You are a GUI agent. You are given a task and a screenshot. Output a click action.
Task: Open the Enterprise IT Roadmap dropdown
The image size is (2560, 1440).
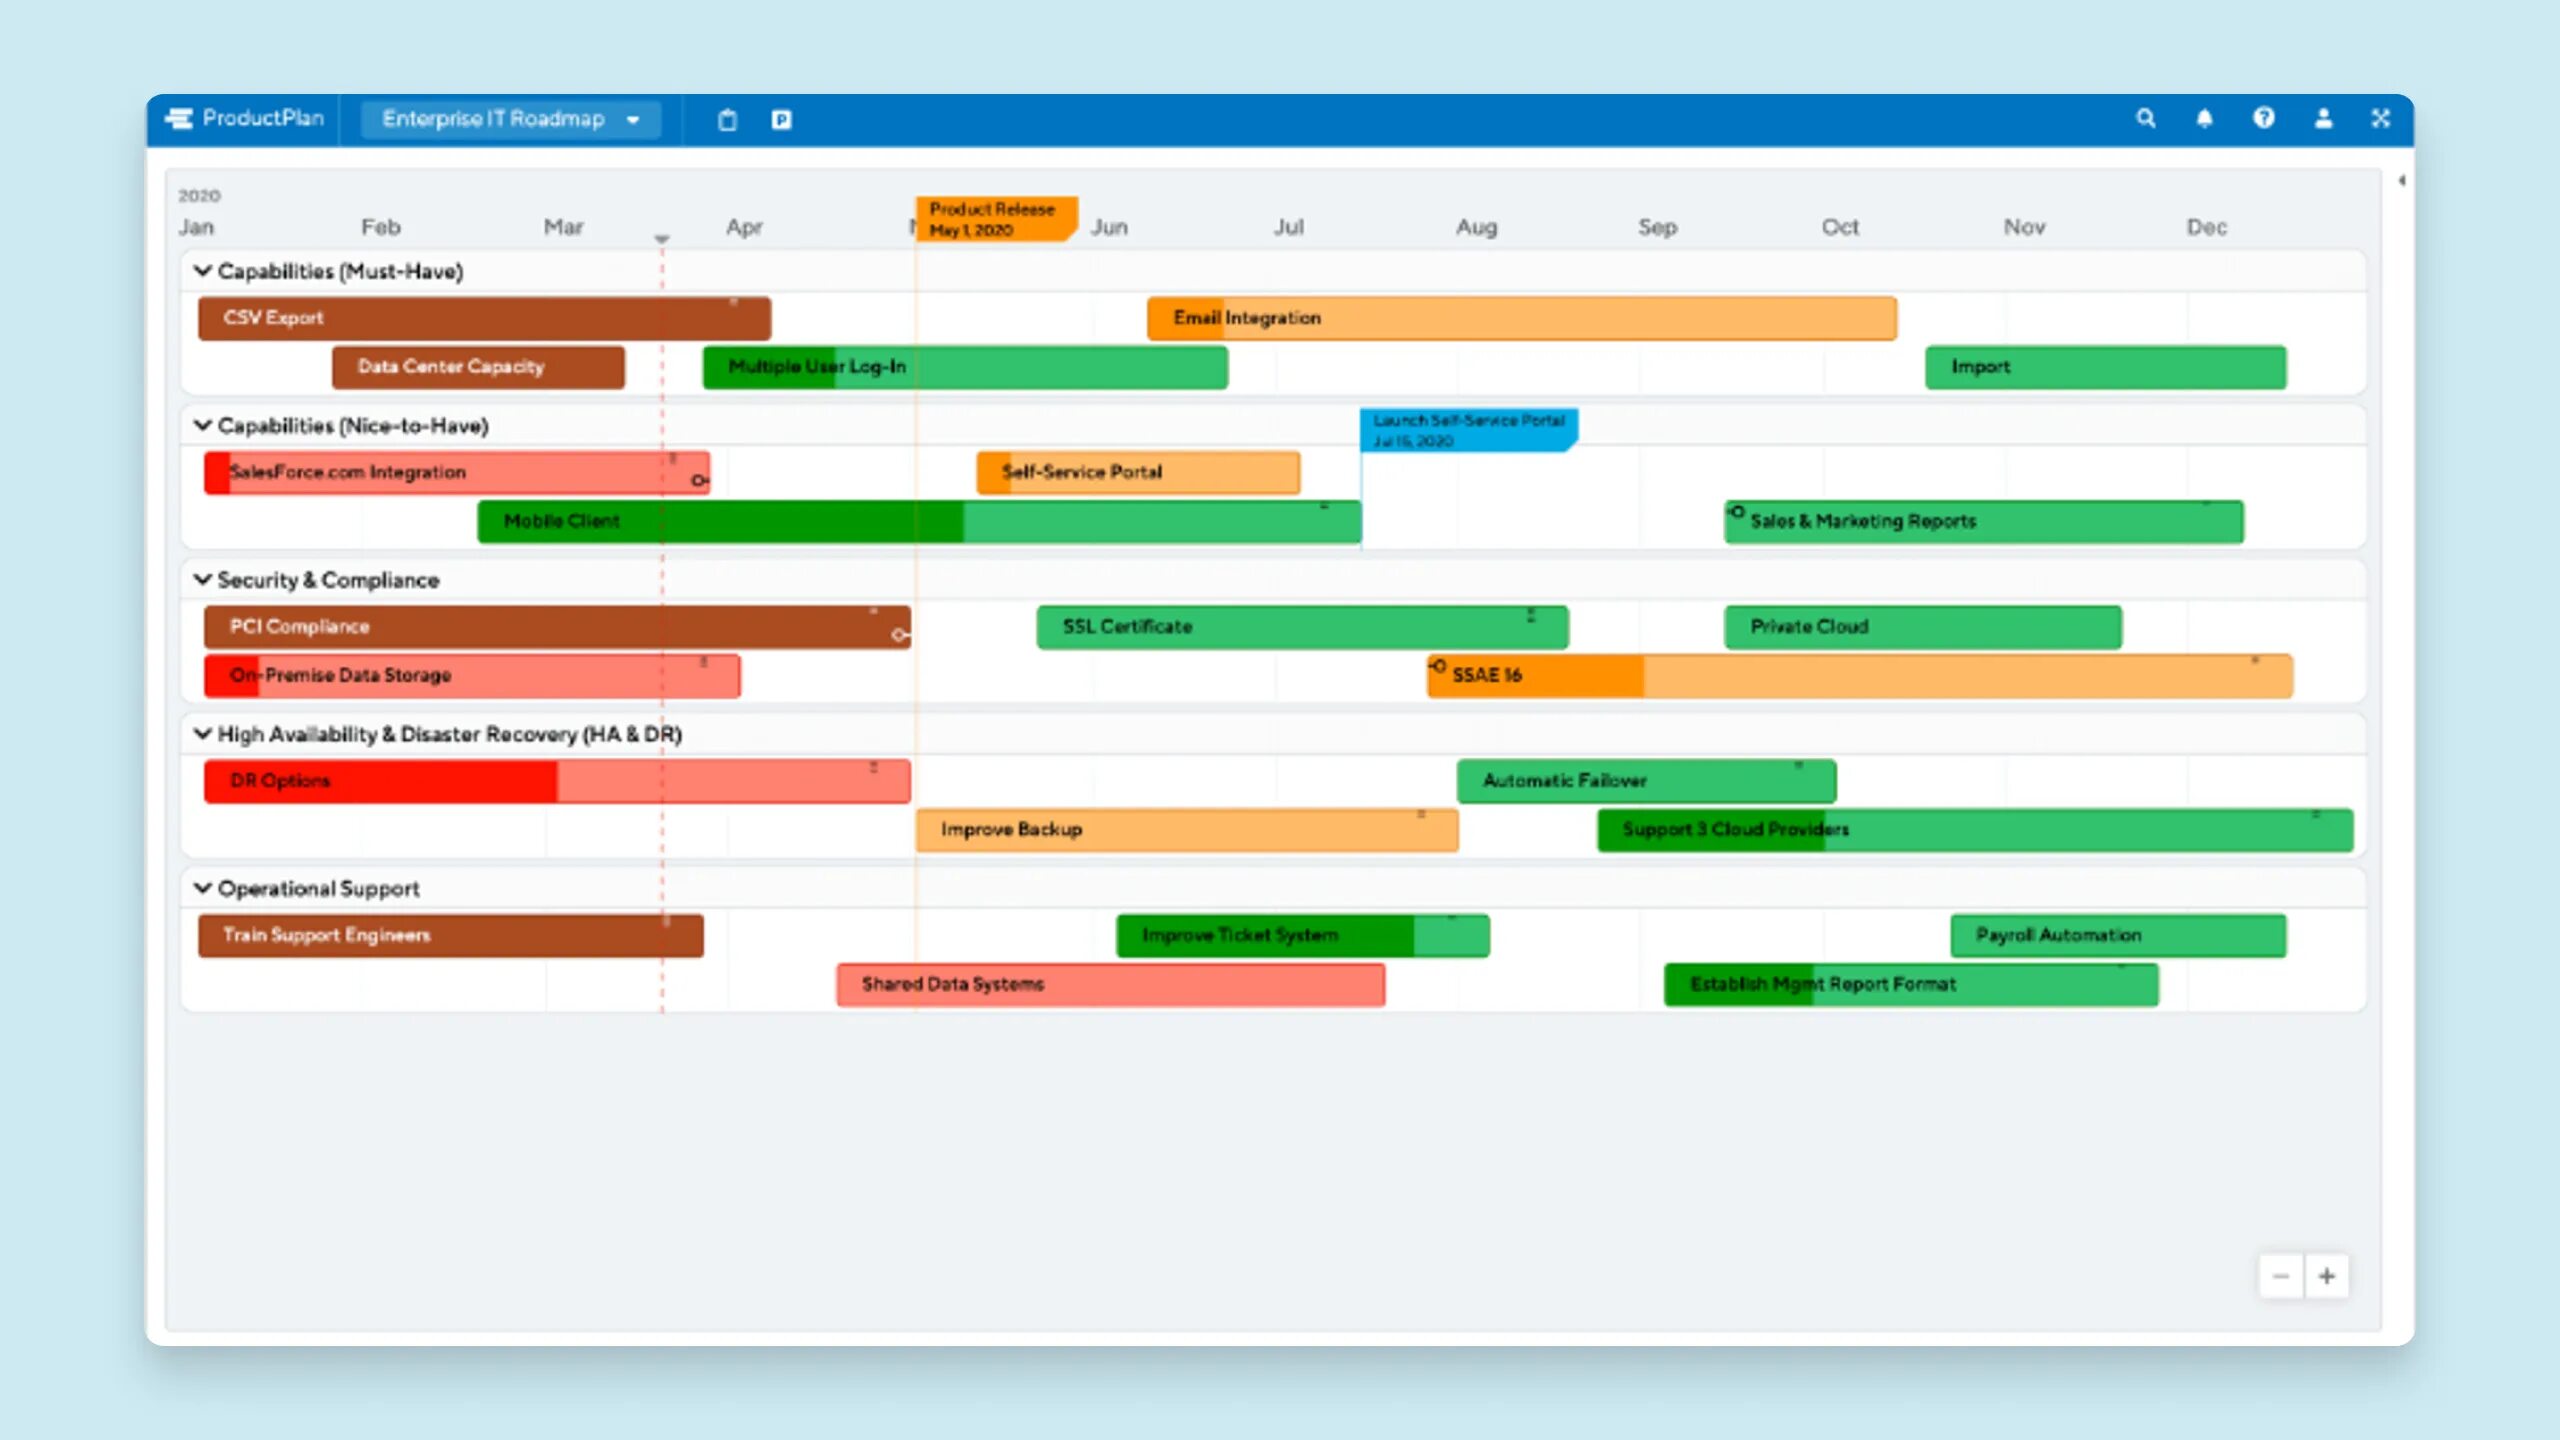(510, 119)
